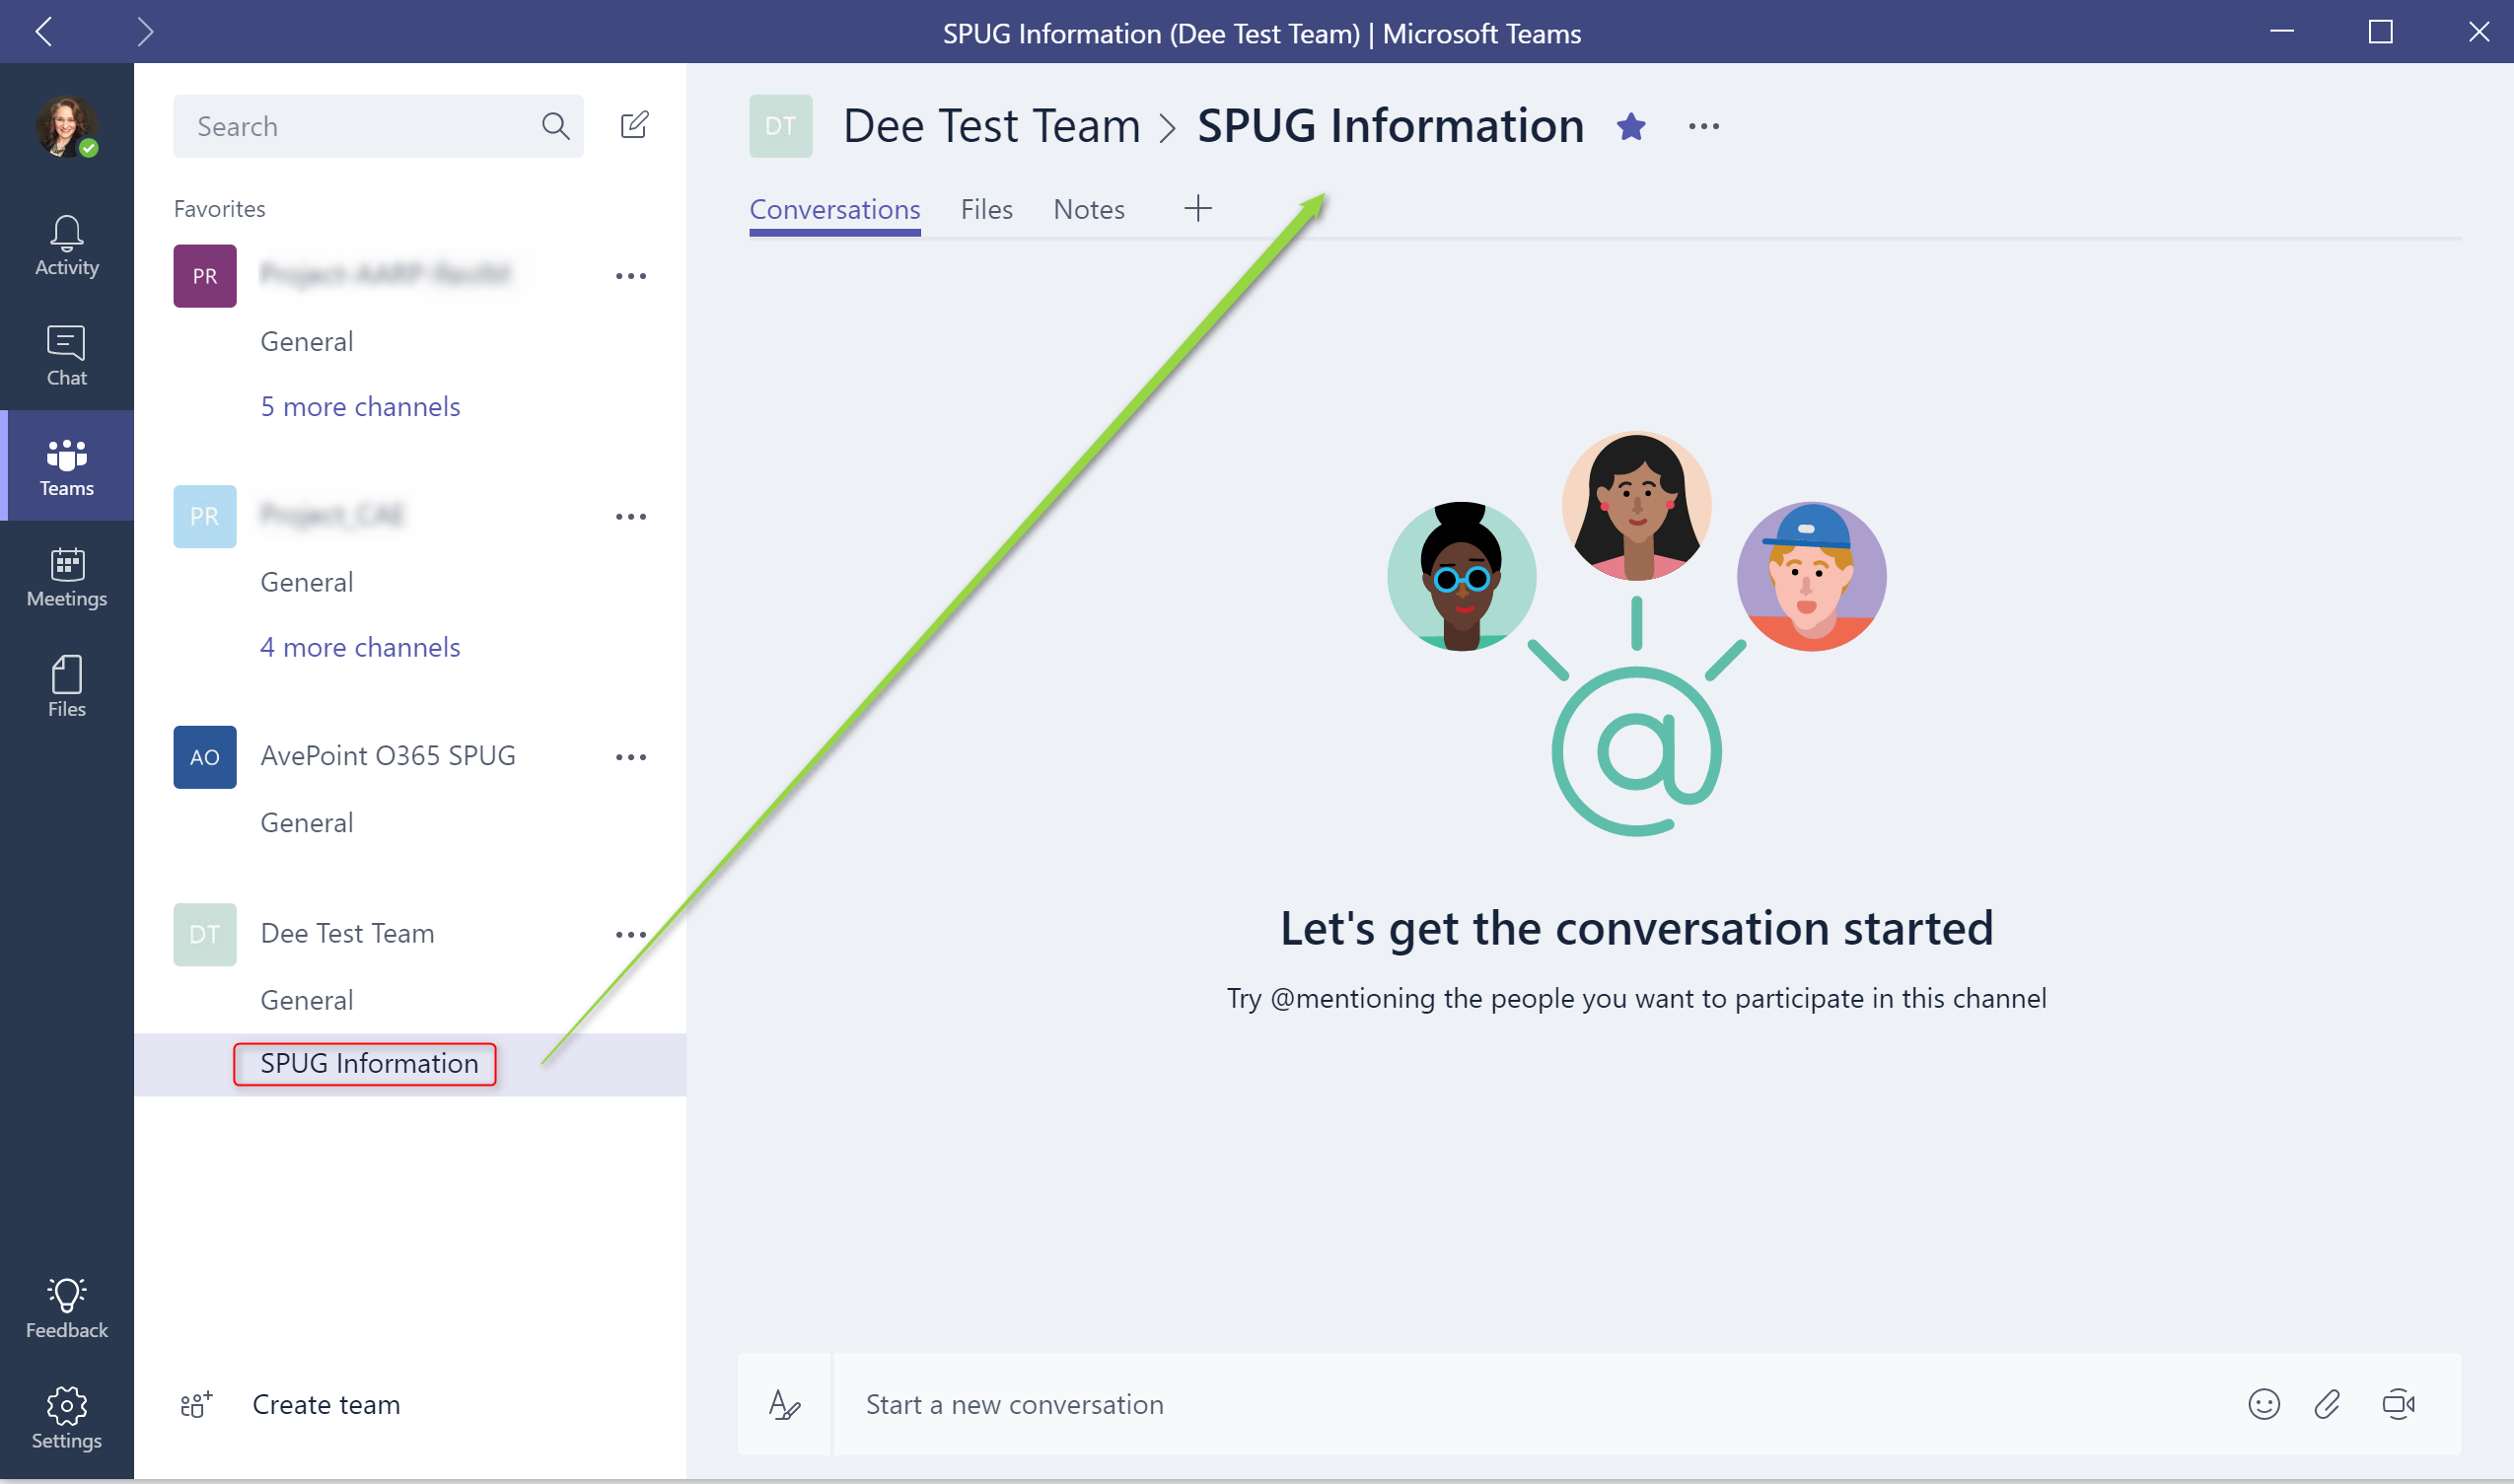
Task: Open more options for first PR team
Action: click(631, 276)
